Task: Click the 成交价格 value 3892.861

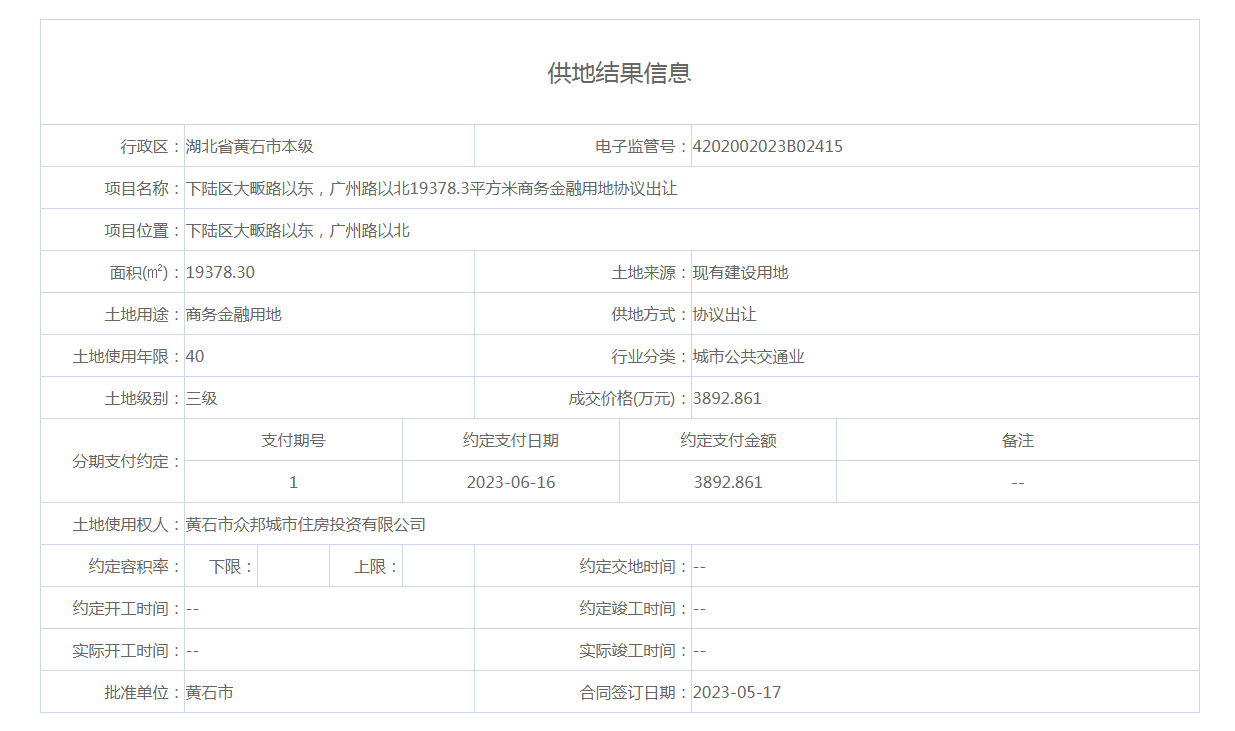Action: tap(727, 398)
